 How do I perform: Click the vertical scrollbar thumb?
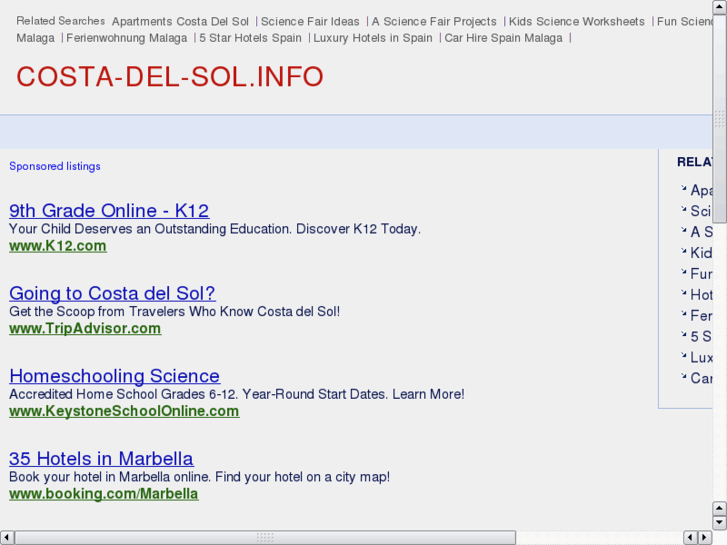[x=719, y=118]
